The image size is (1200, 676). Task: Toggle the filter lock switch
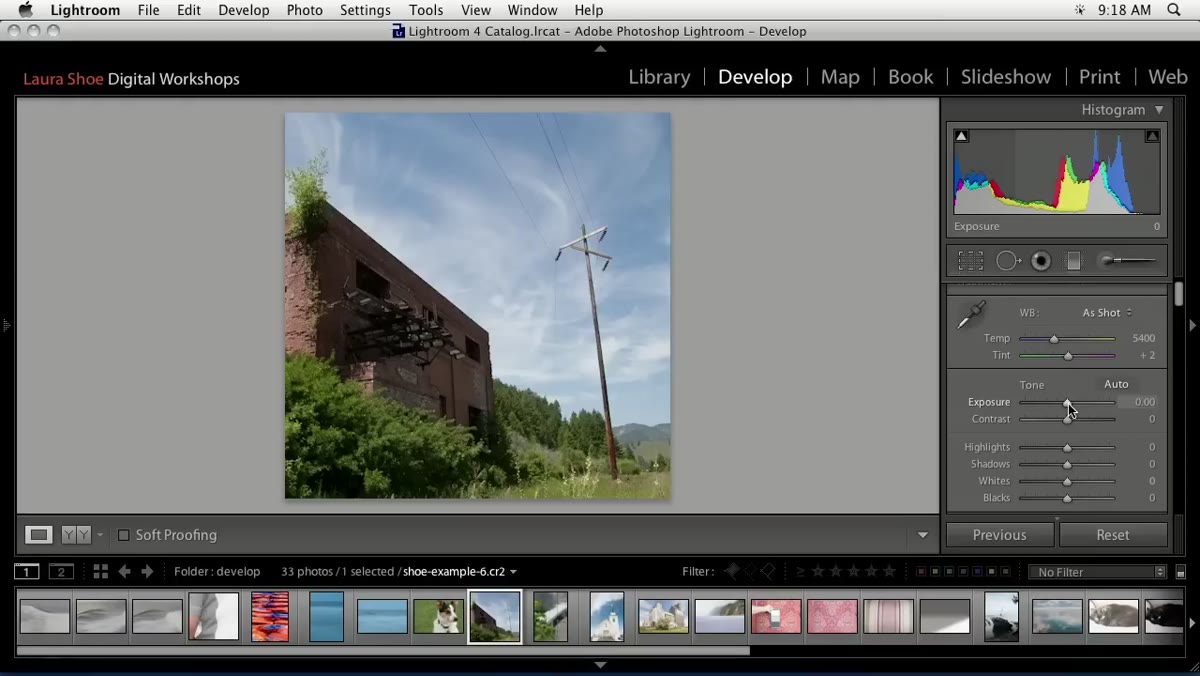point(1181,572)
